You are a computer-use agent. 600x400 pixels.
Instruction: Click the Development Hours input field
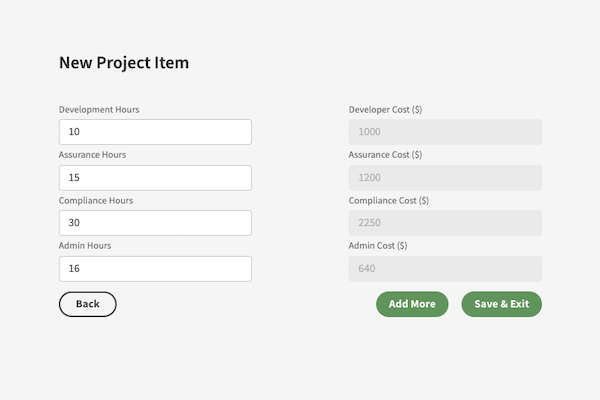pos(155,132)
